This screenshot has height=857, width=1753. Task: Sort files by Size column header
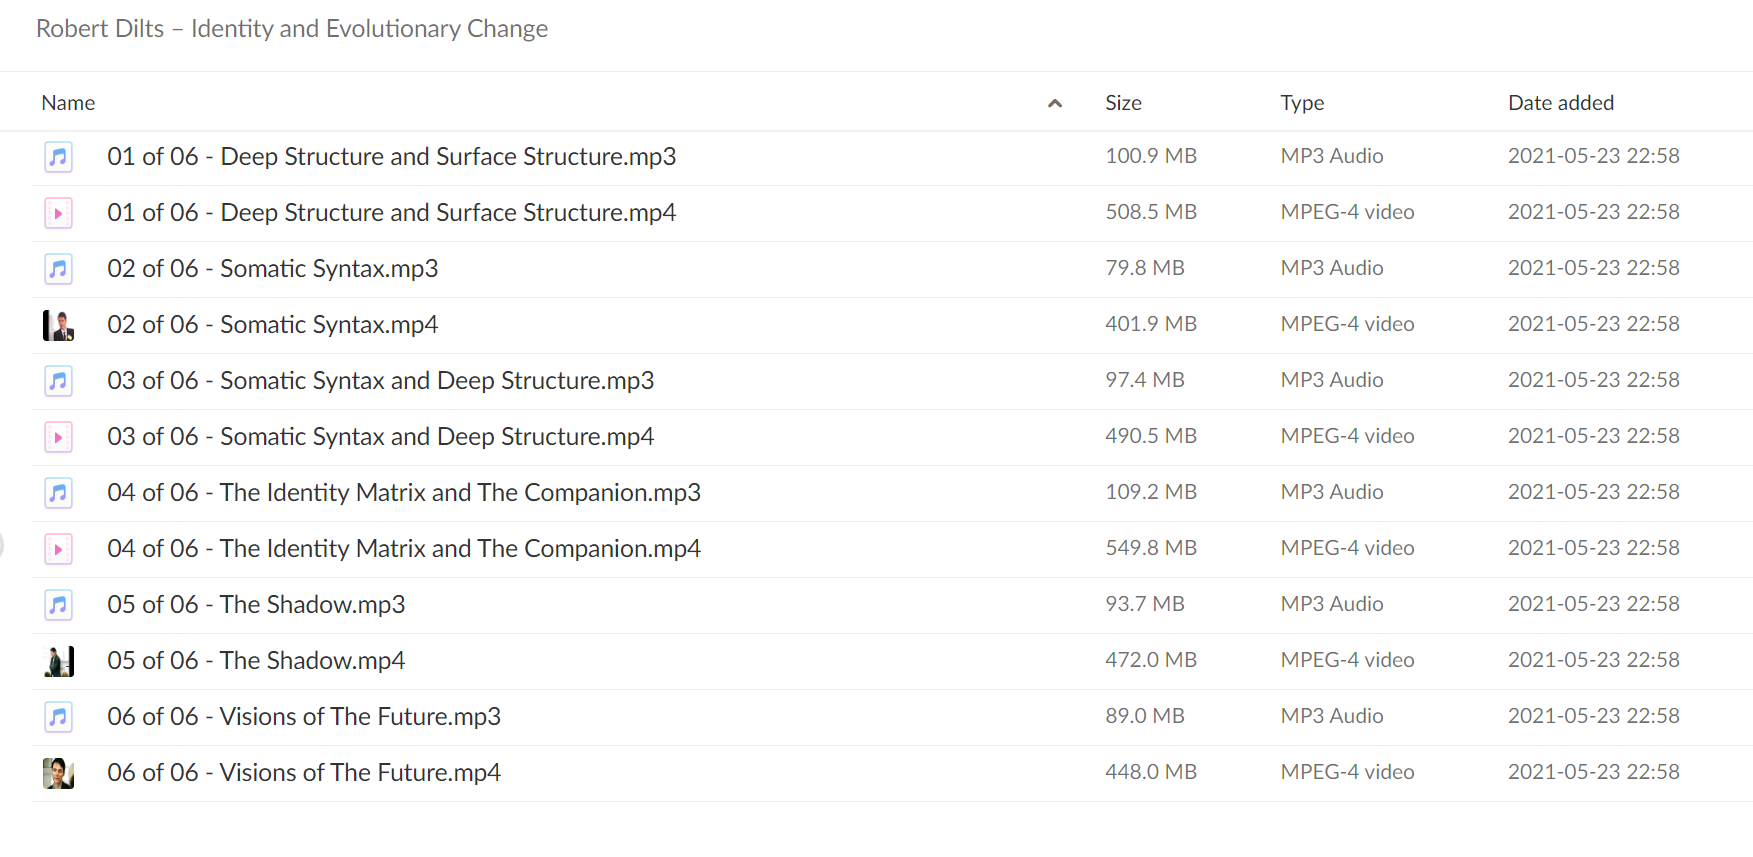1123,103
